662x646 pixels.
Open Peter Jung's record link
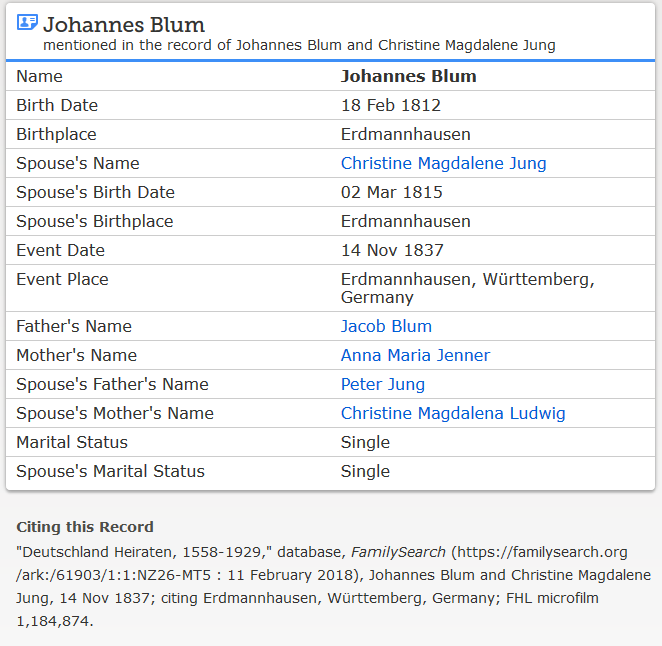point(382,384)
